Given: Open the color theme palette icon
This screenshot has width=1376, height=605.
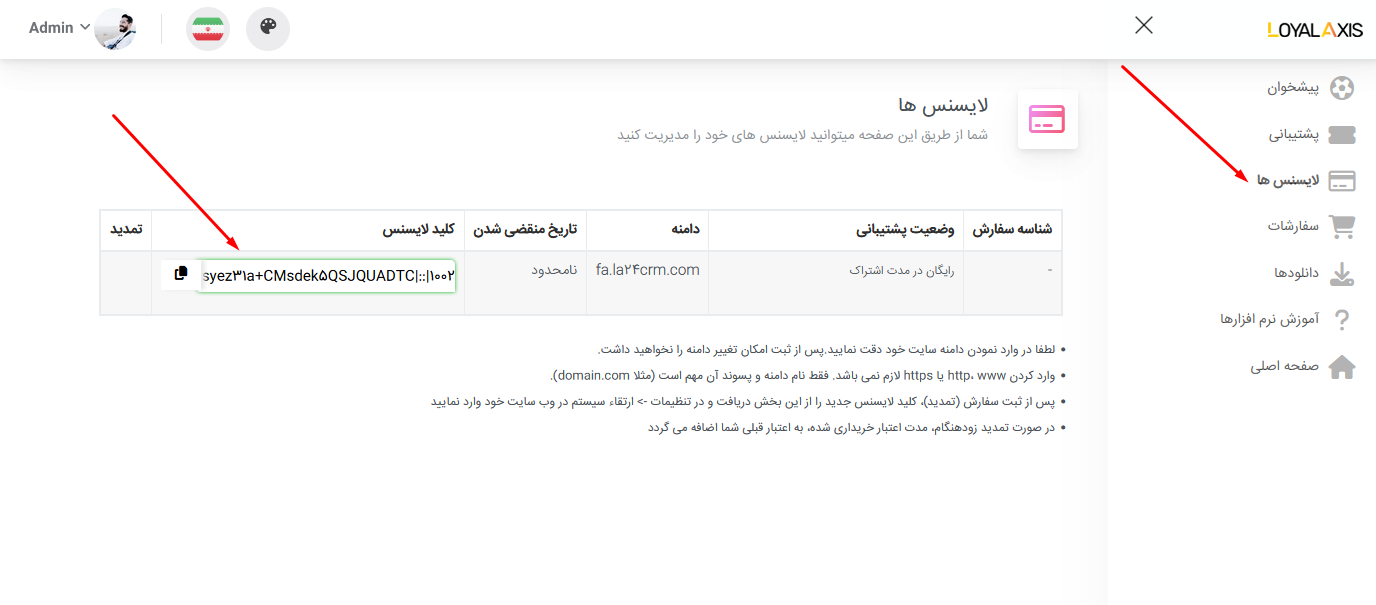Looking at the screenshot, I should click(x=268, y=28).
